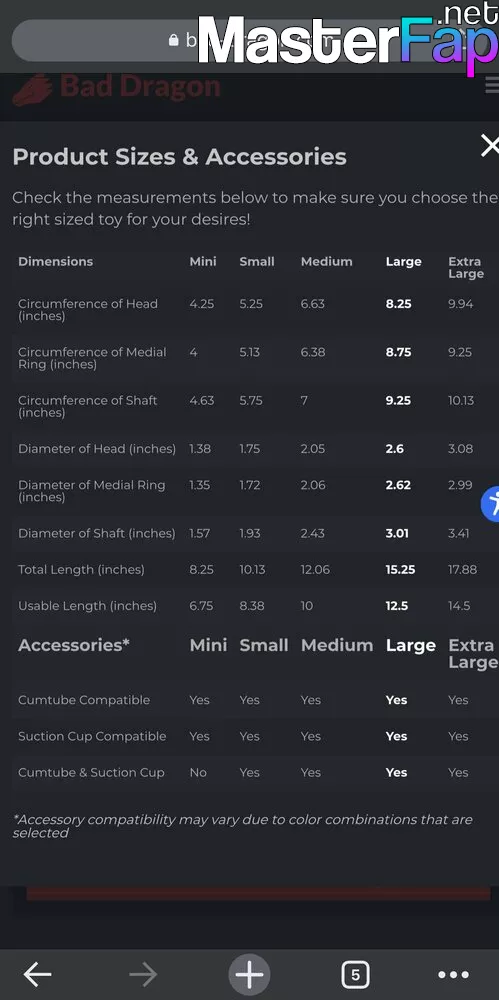The width and height of the screenshot is (499, 1000).
Task: Select the Extra Large dimensions header
Action: (466, 267)
